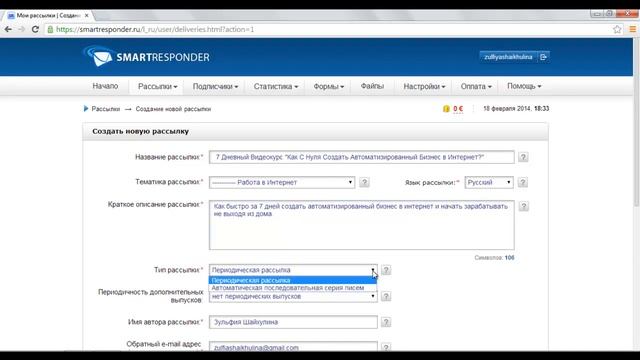Expand the Помощь menu

coord(524,86)
